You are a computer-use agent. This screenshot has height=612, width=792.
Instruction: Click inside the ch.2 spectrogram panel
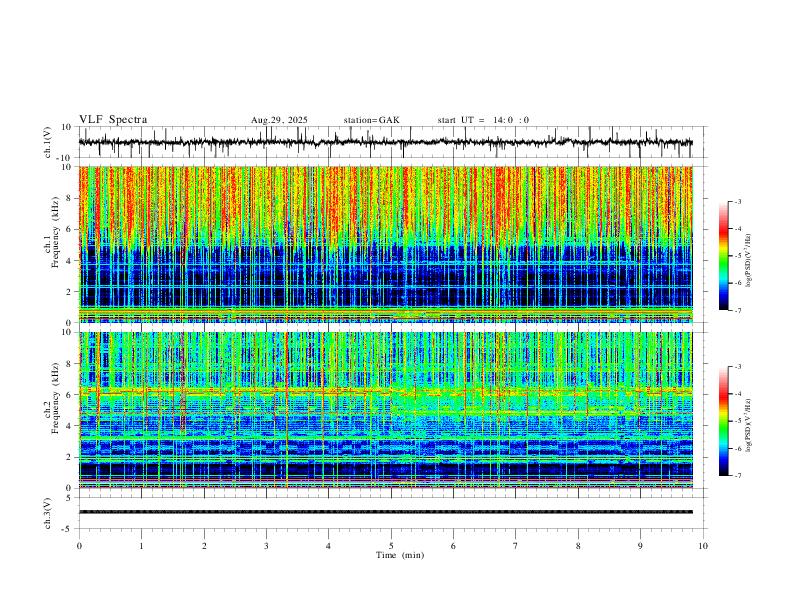click(x=385, y=410)
